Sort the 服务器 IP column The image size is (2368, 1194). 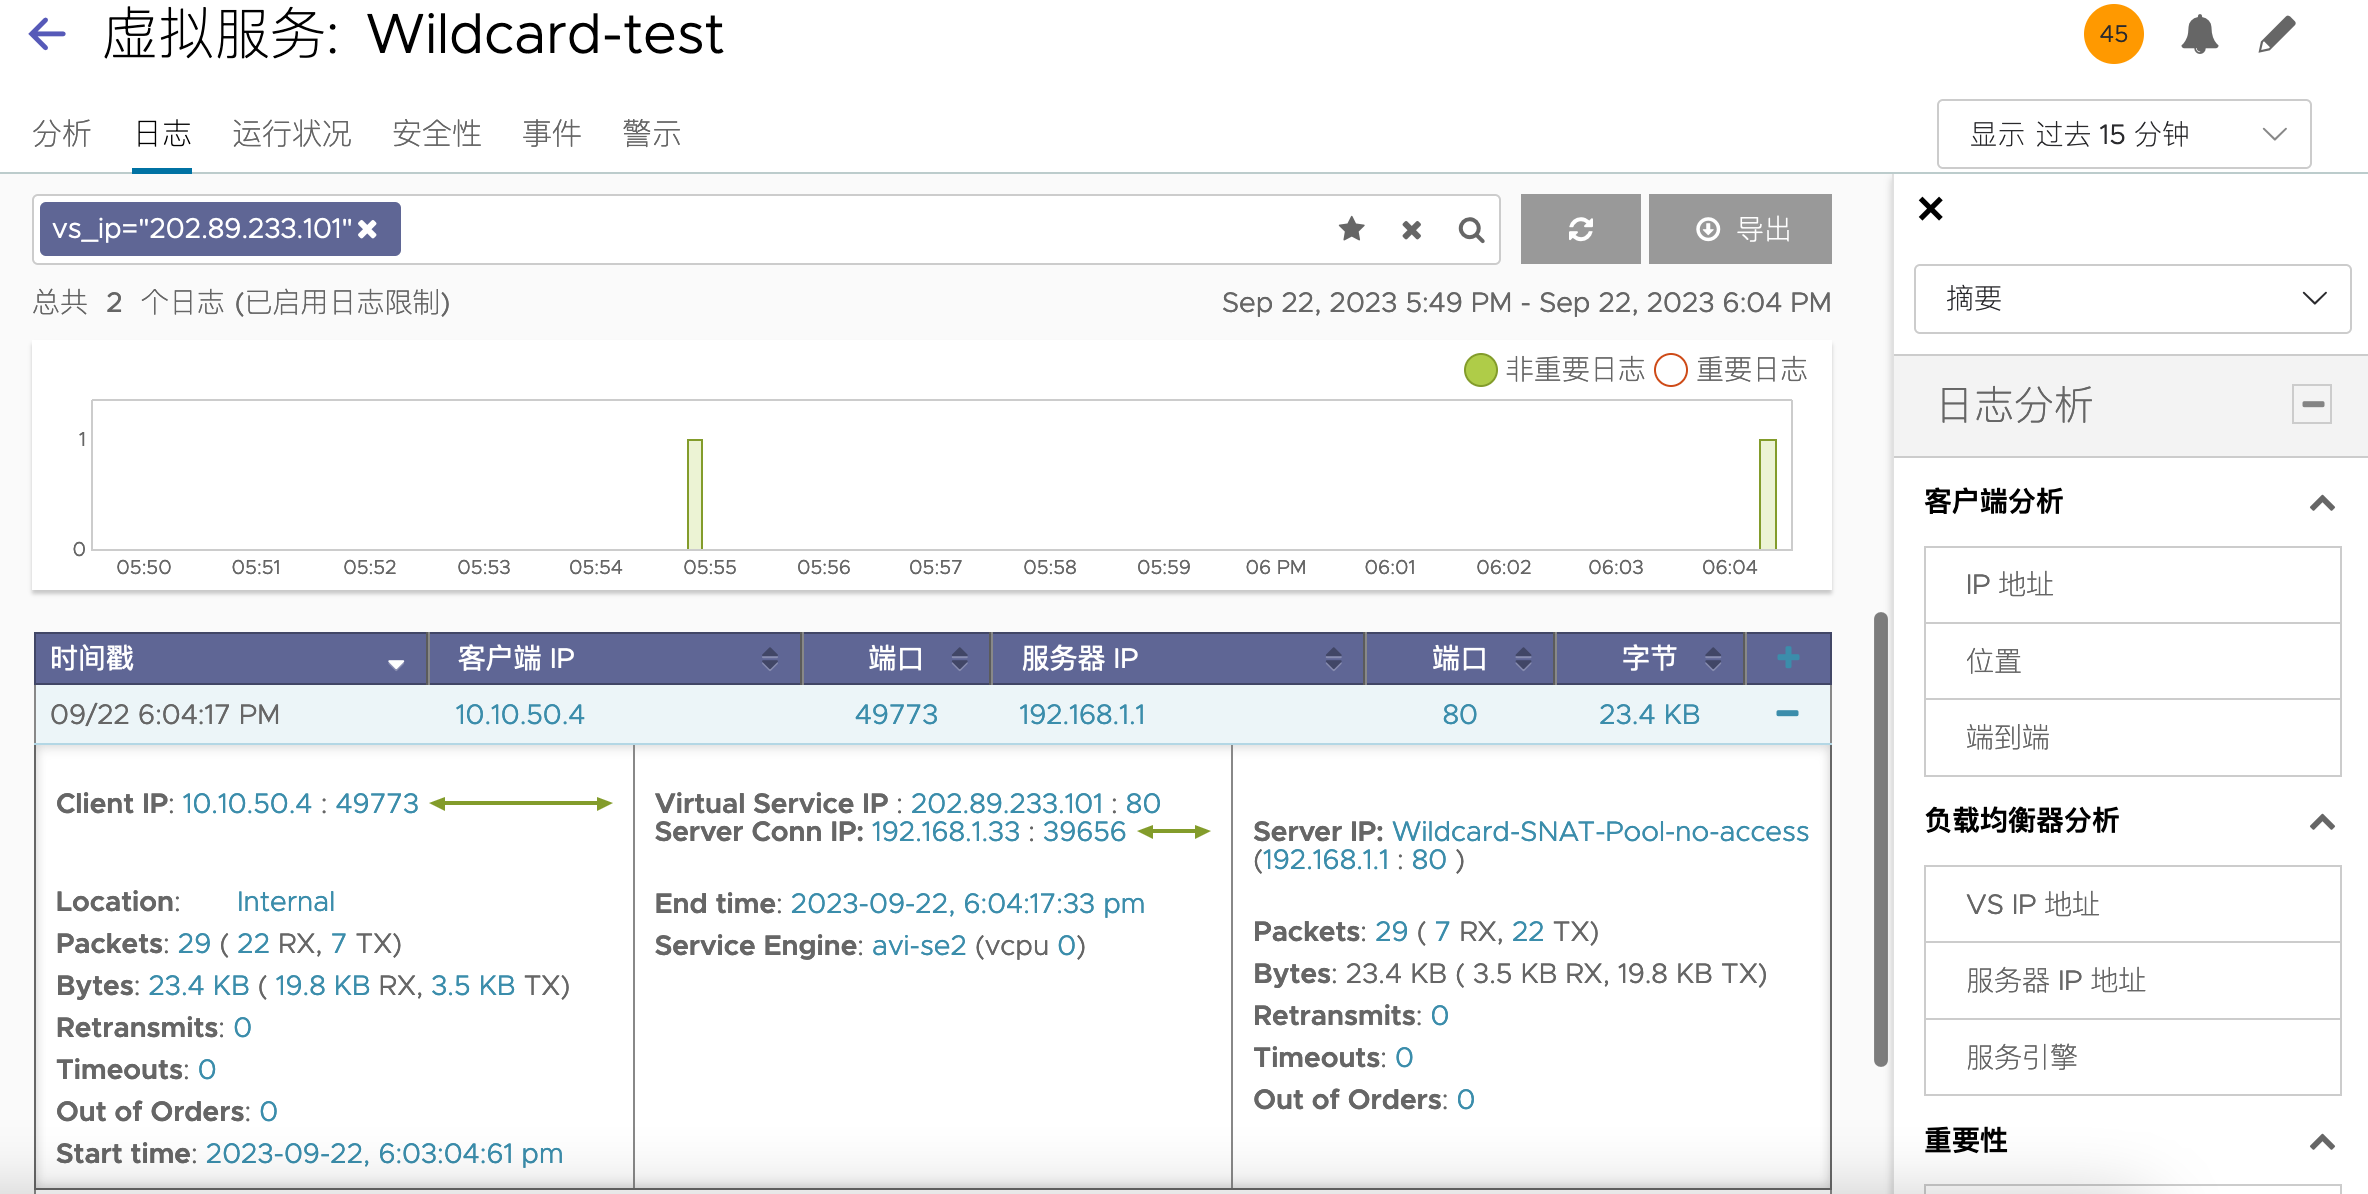point(1333,658)
